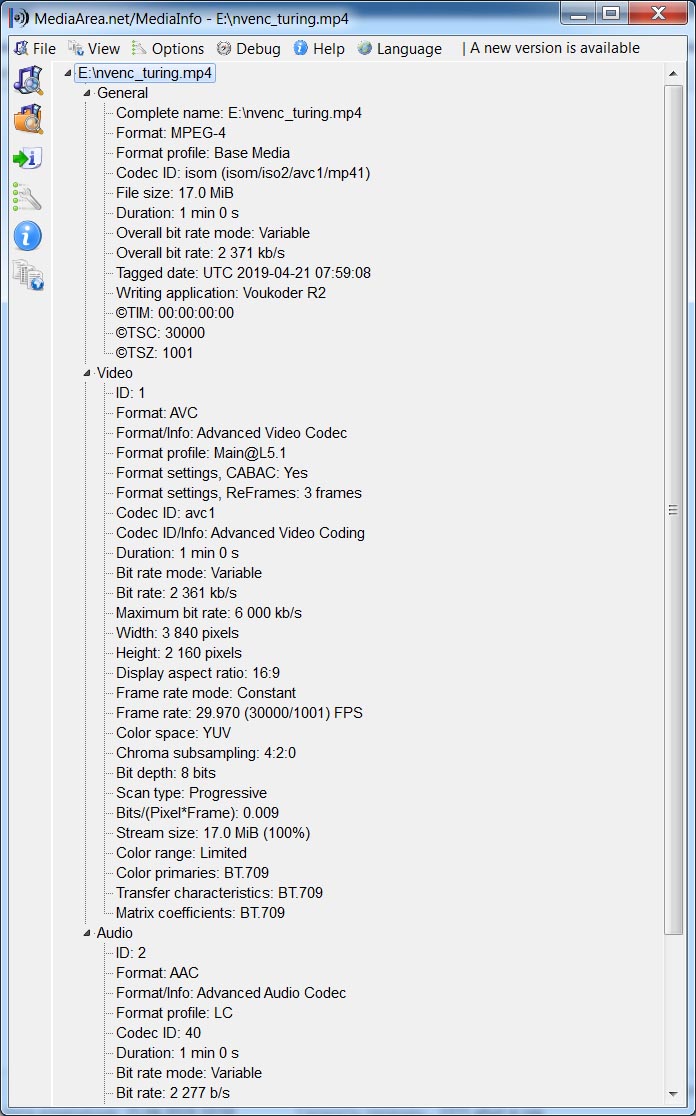Image resolution: width=696 pixels, height=1116 pixels.
Task: Click the blue About info sidebar icon
Action: click(x=28, y=236)
